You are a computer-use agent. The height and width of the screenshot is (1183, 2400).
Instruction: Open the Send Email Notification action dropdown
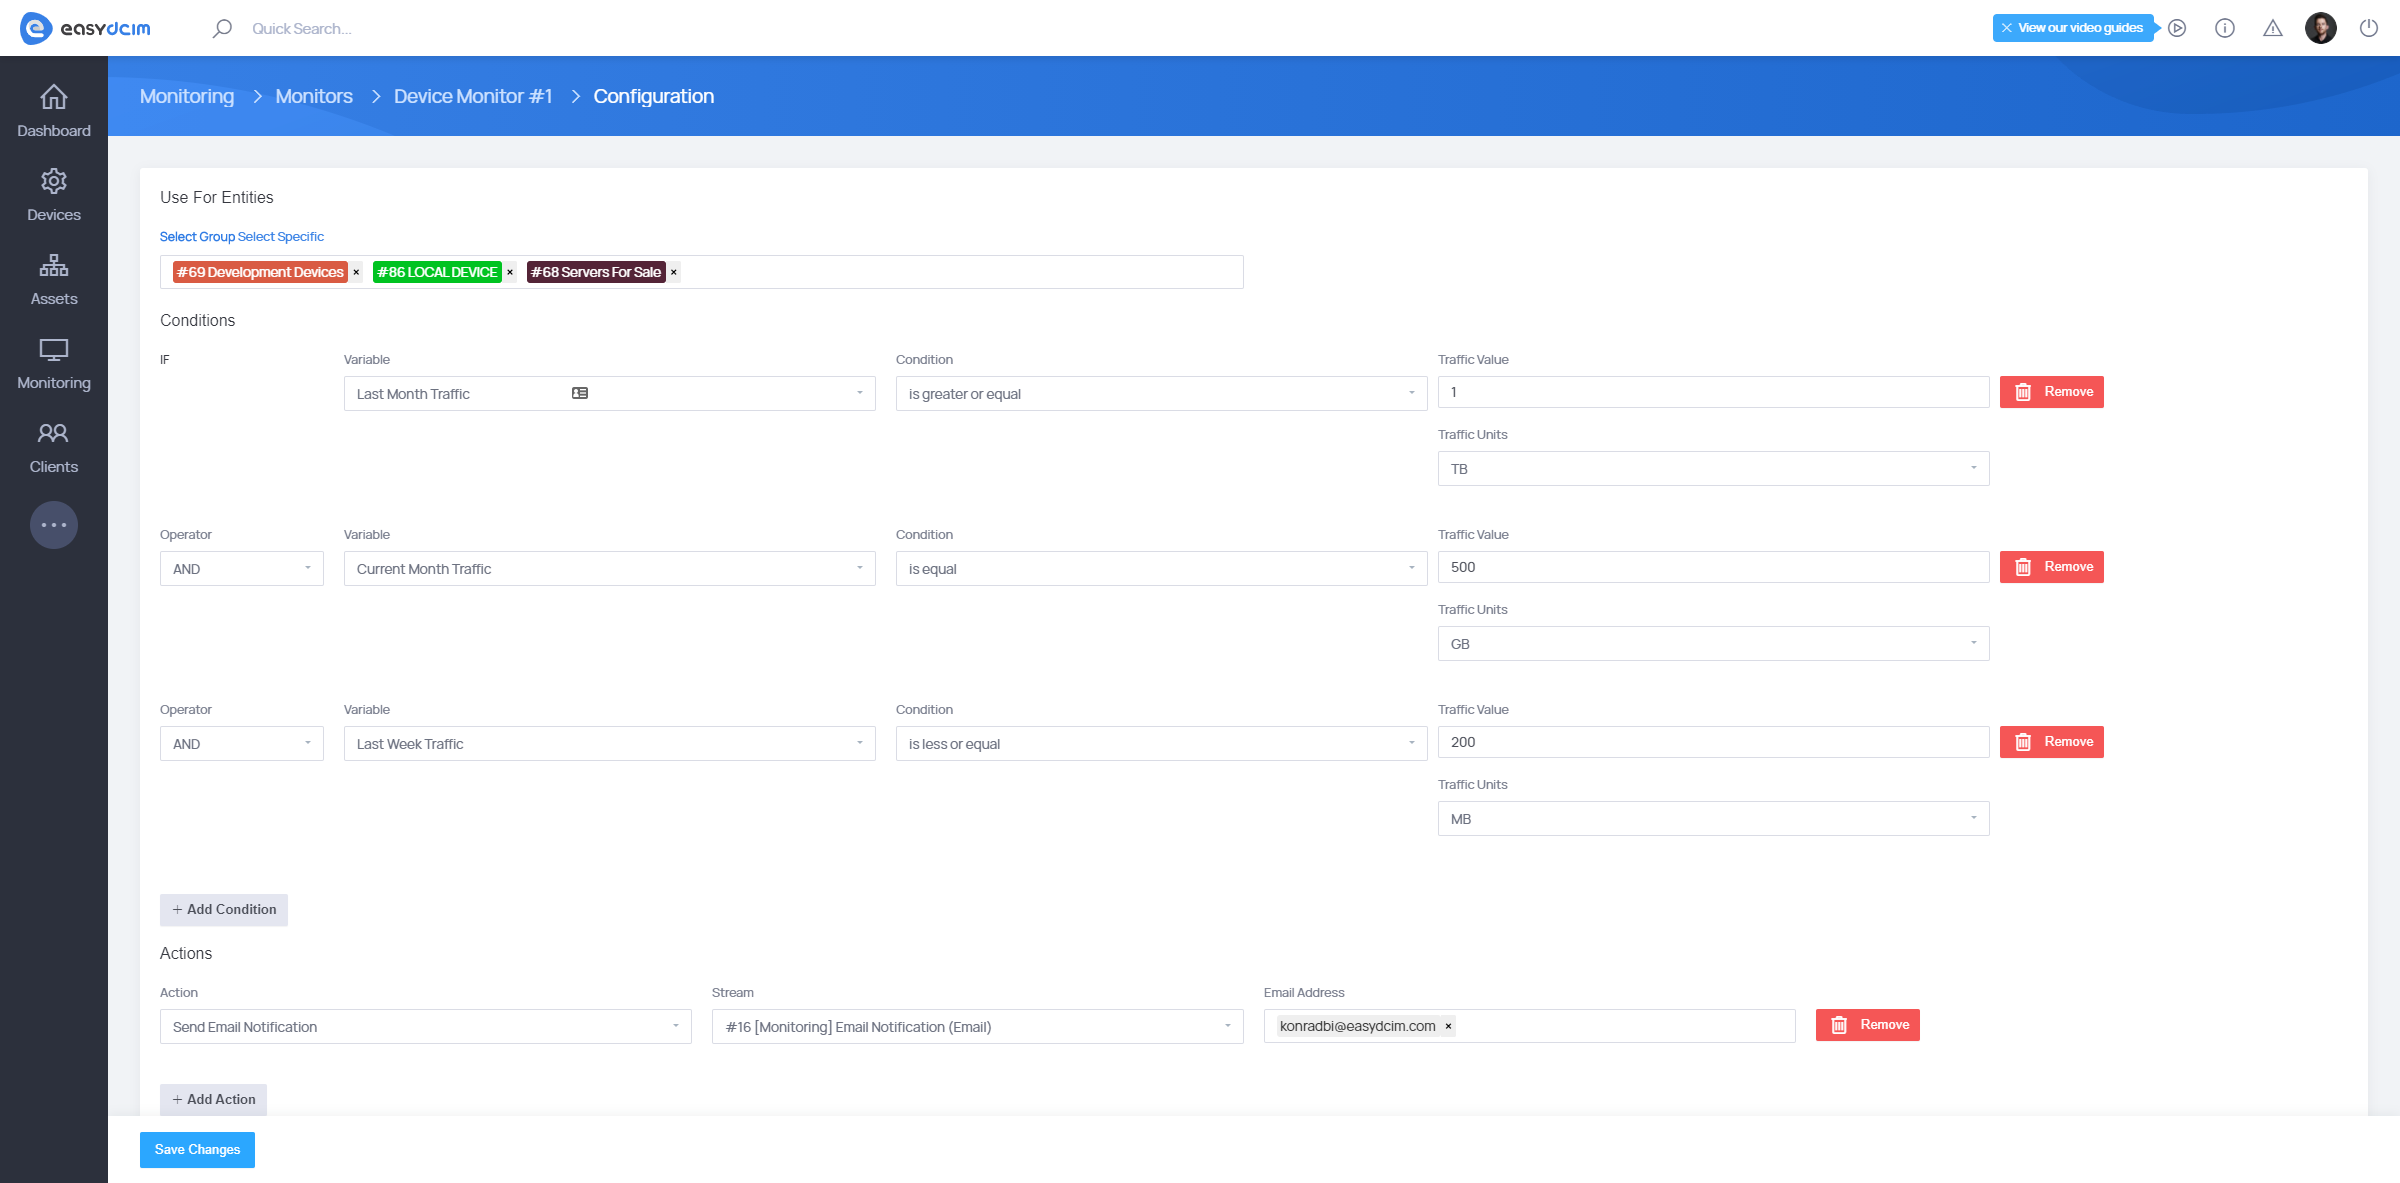click(426, 1026)
